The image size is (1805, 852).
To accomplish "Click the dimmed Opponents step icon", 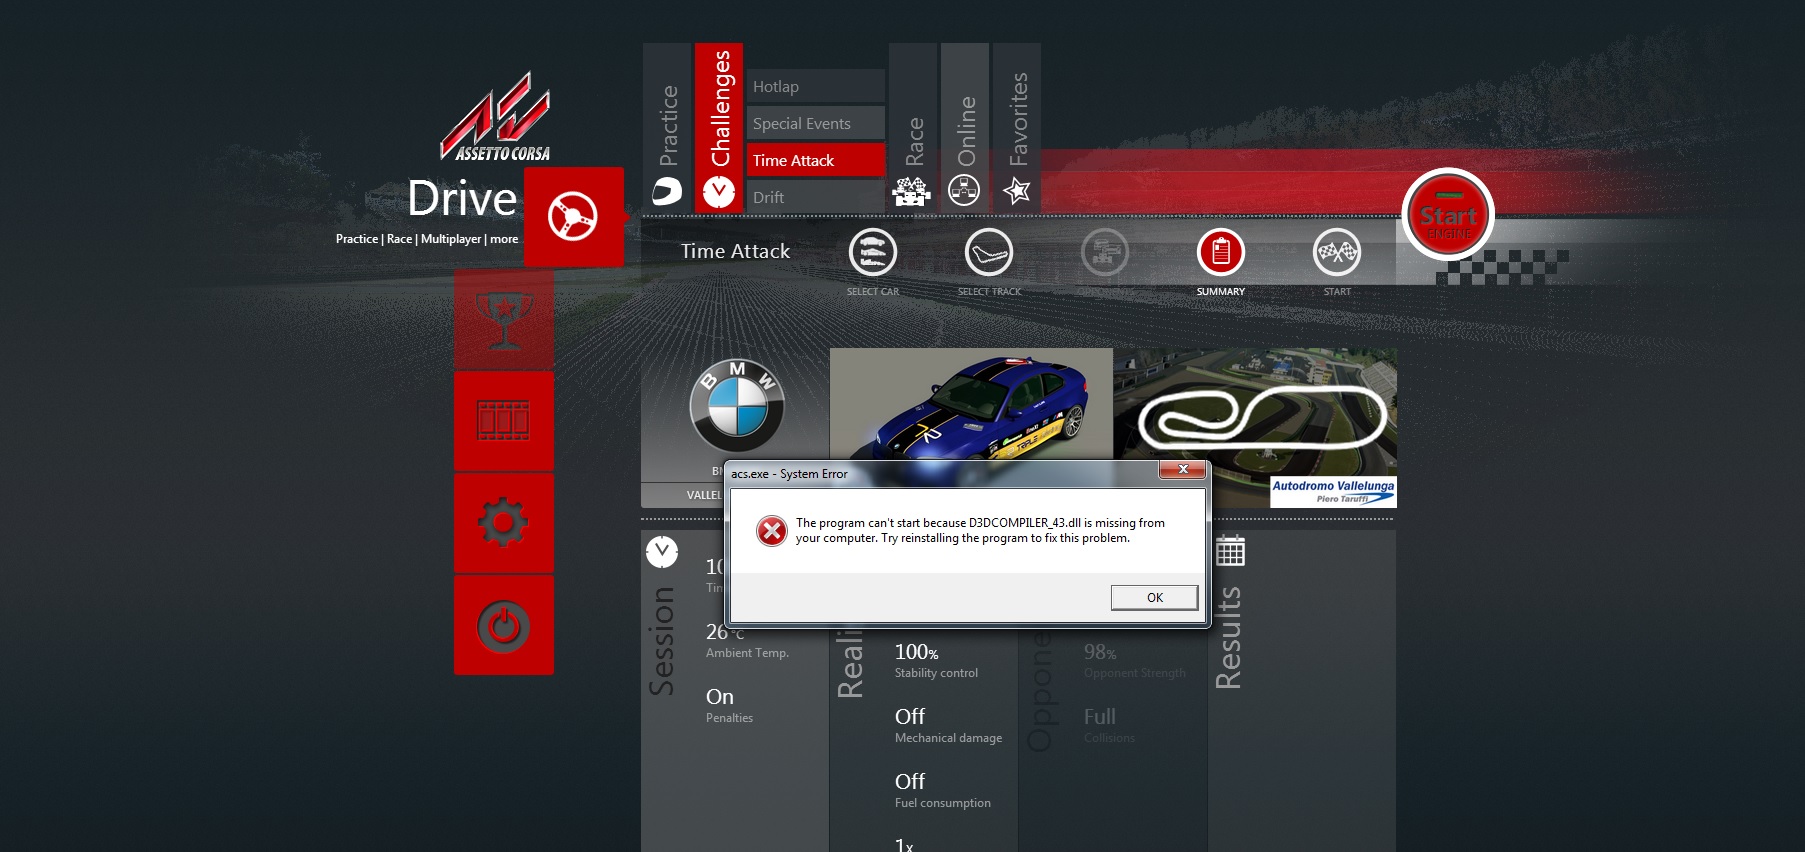I will tap(1105, 253).
